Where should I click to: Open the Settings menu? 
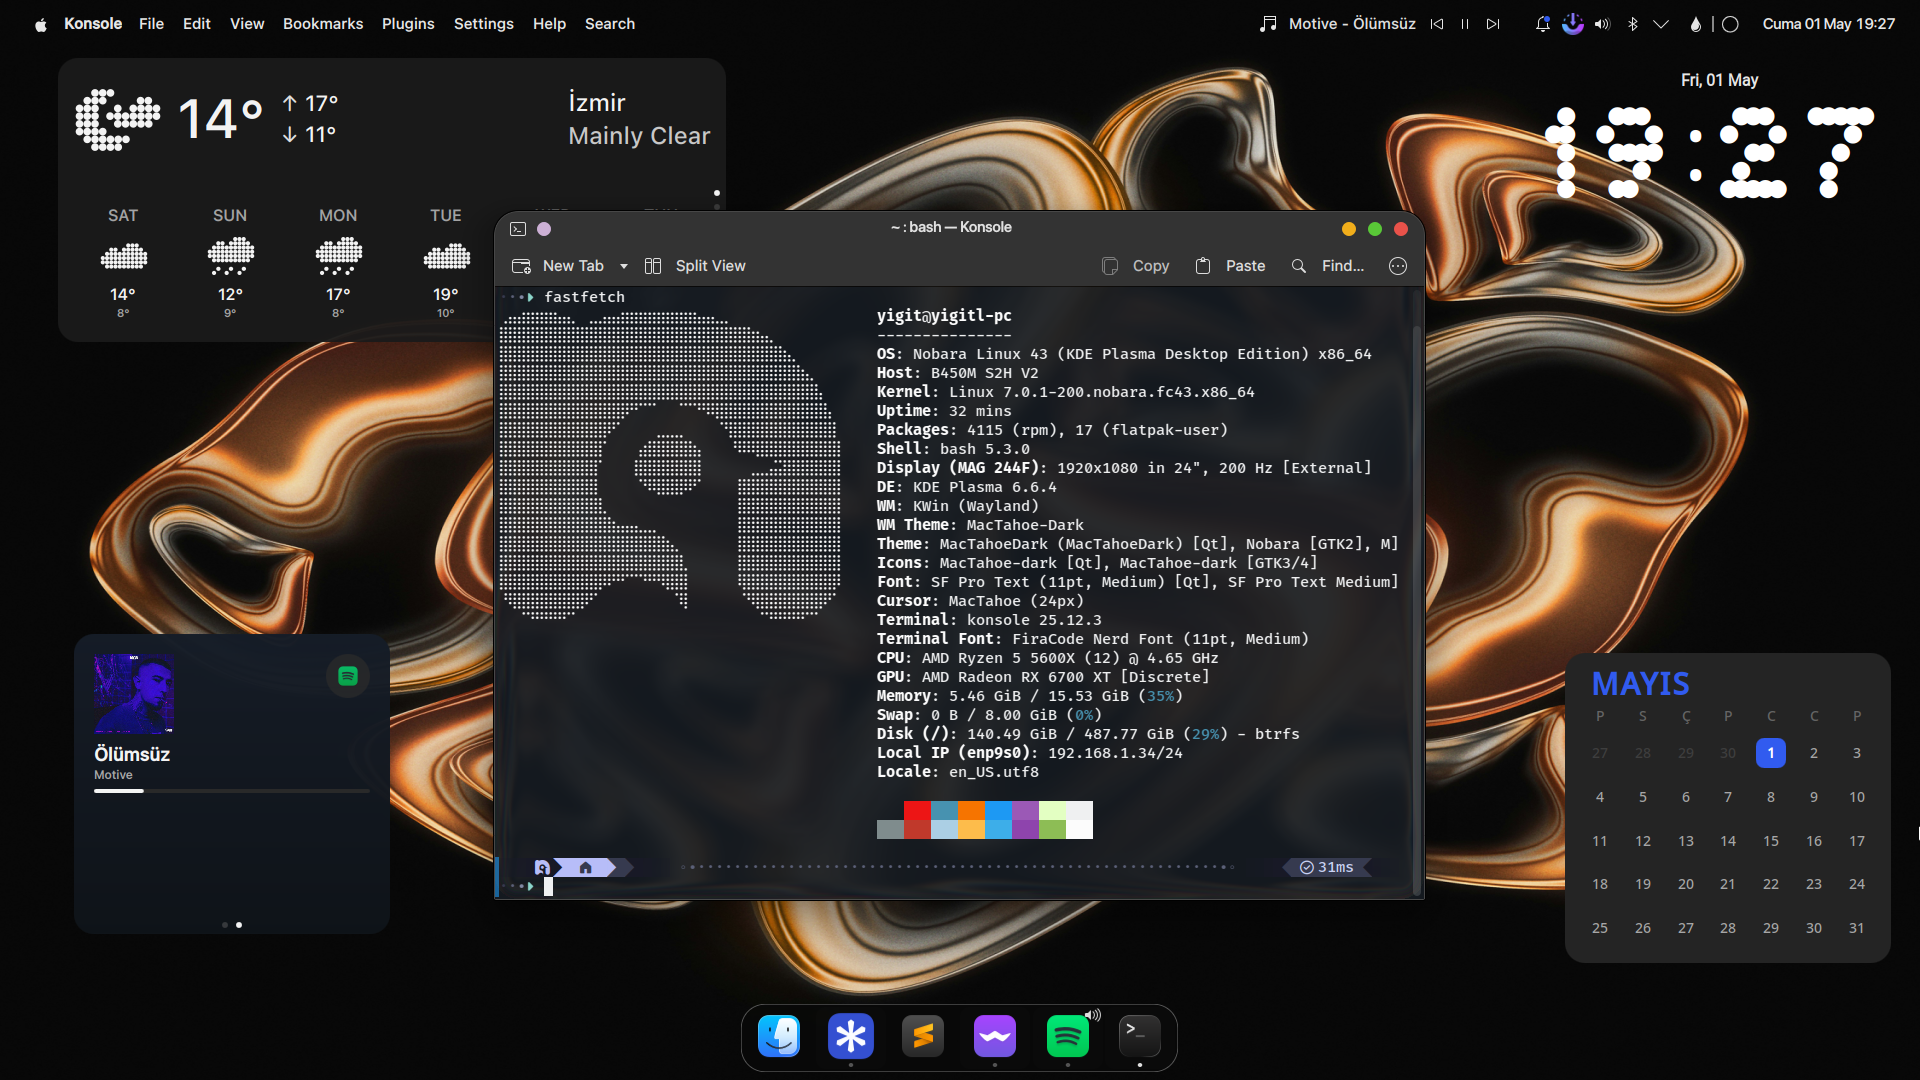(x=483, y=24)
